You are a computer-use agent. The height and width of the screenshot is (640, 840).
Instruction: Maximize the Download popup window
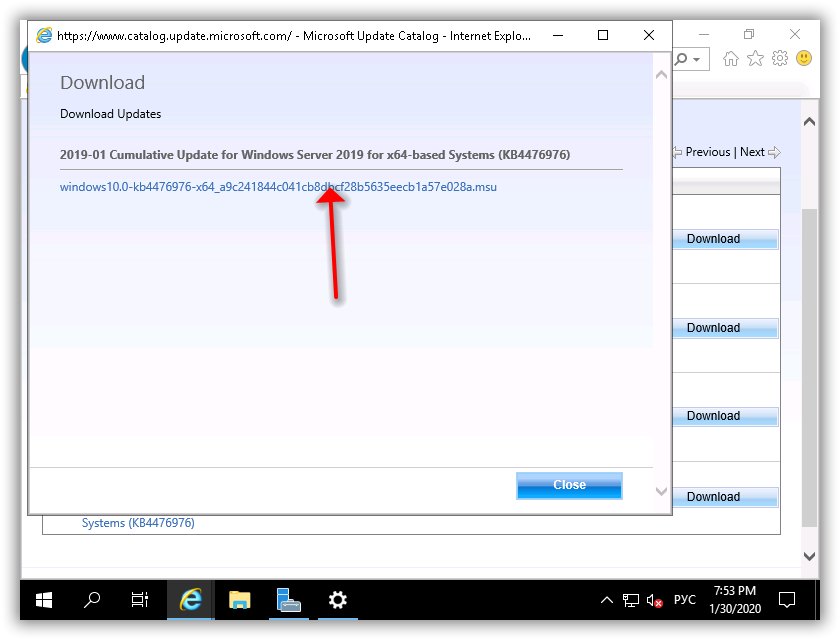click(x=603, y=35)
